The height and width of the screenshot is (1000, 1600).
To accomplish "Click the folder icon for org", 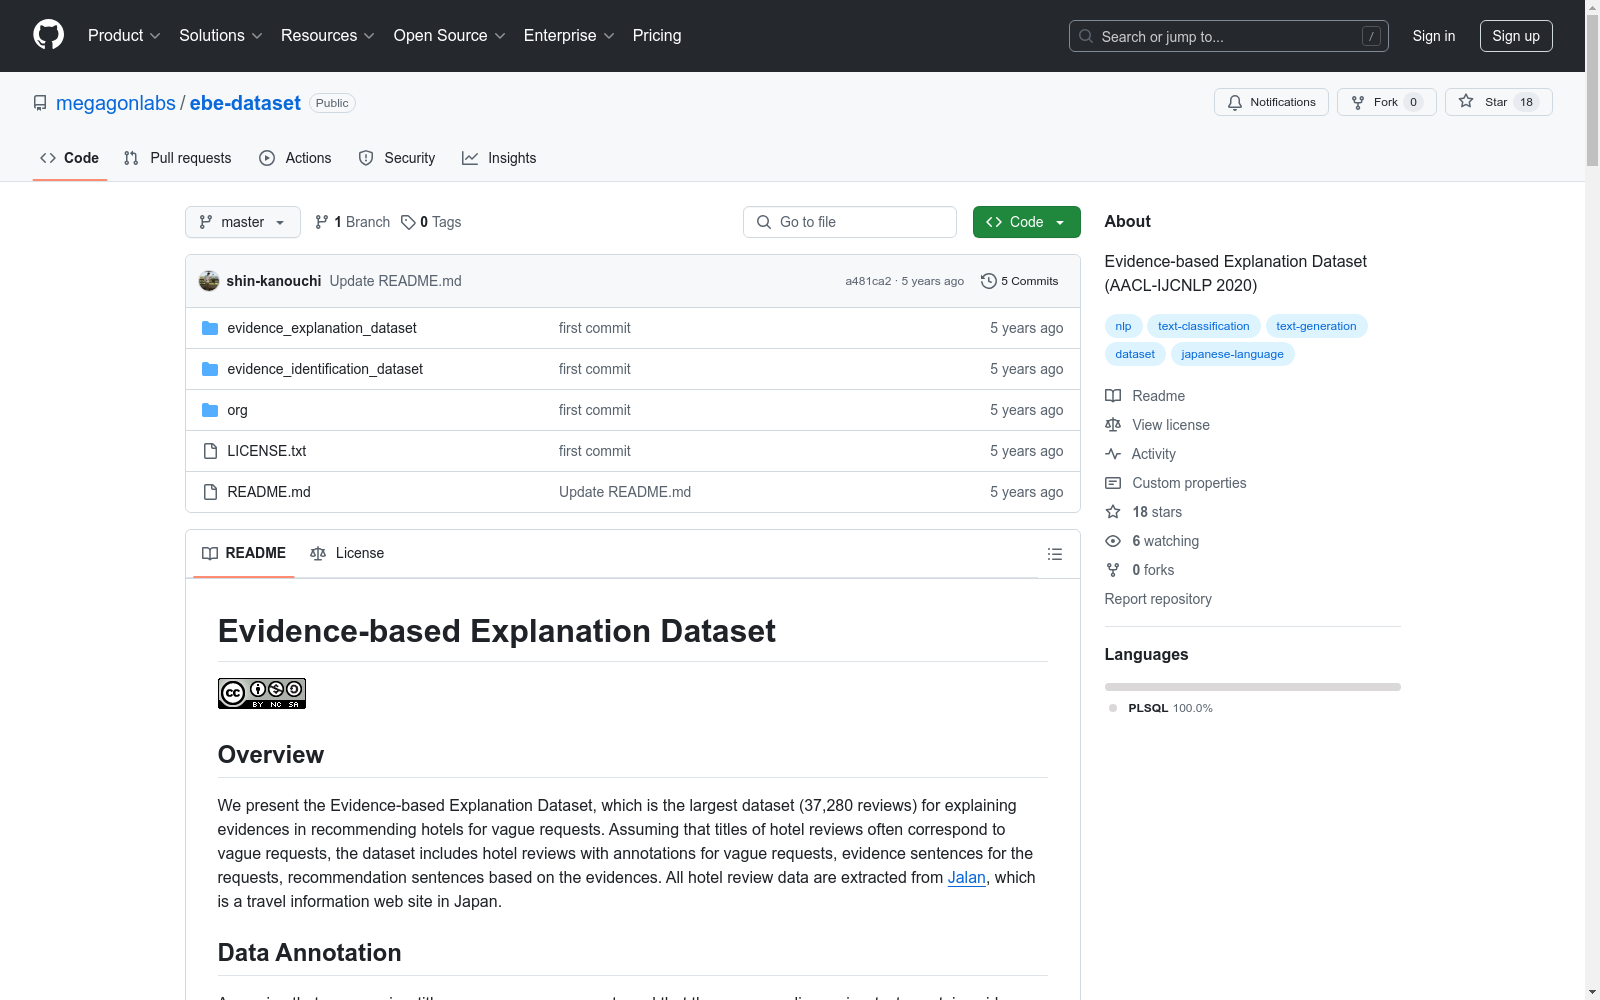I will [210, 410].
